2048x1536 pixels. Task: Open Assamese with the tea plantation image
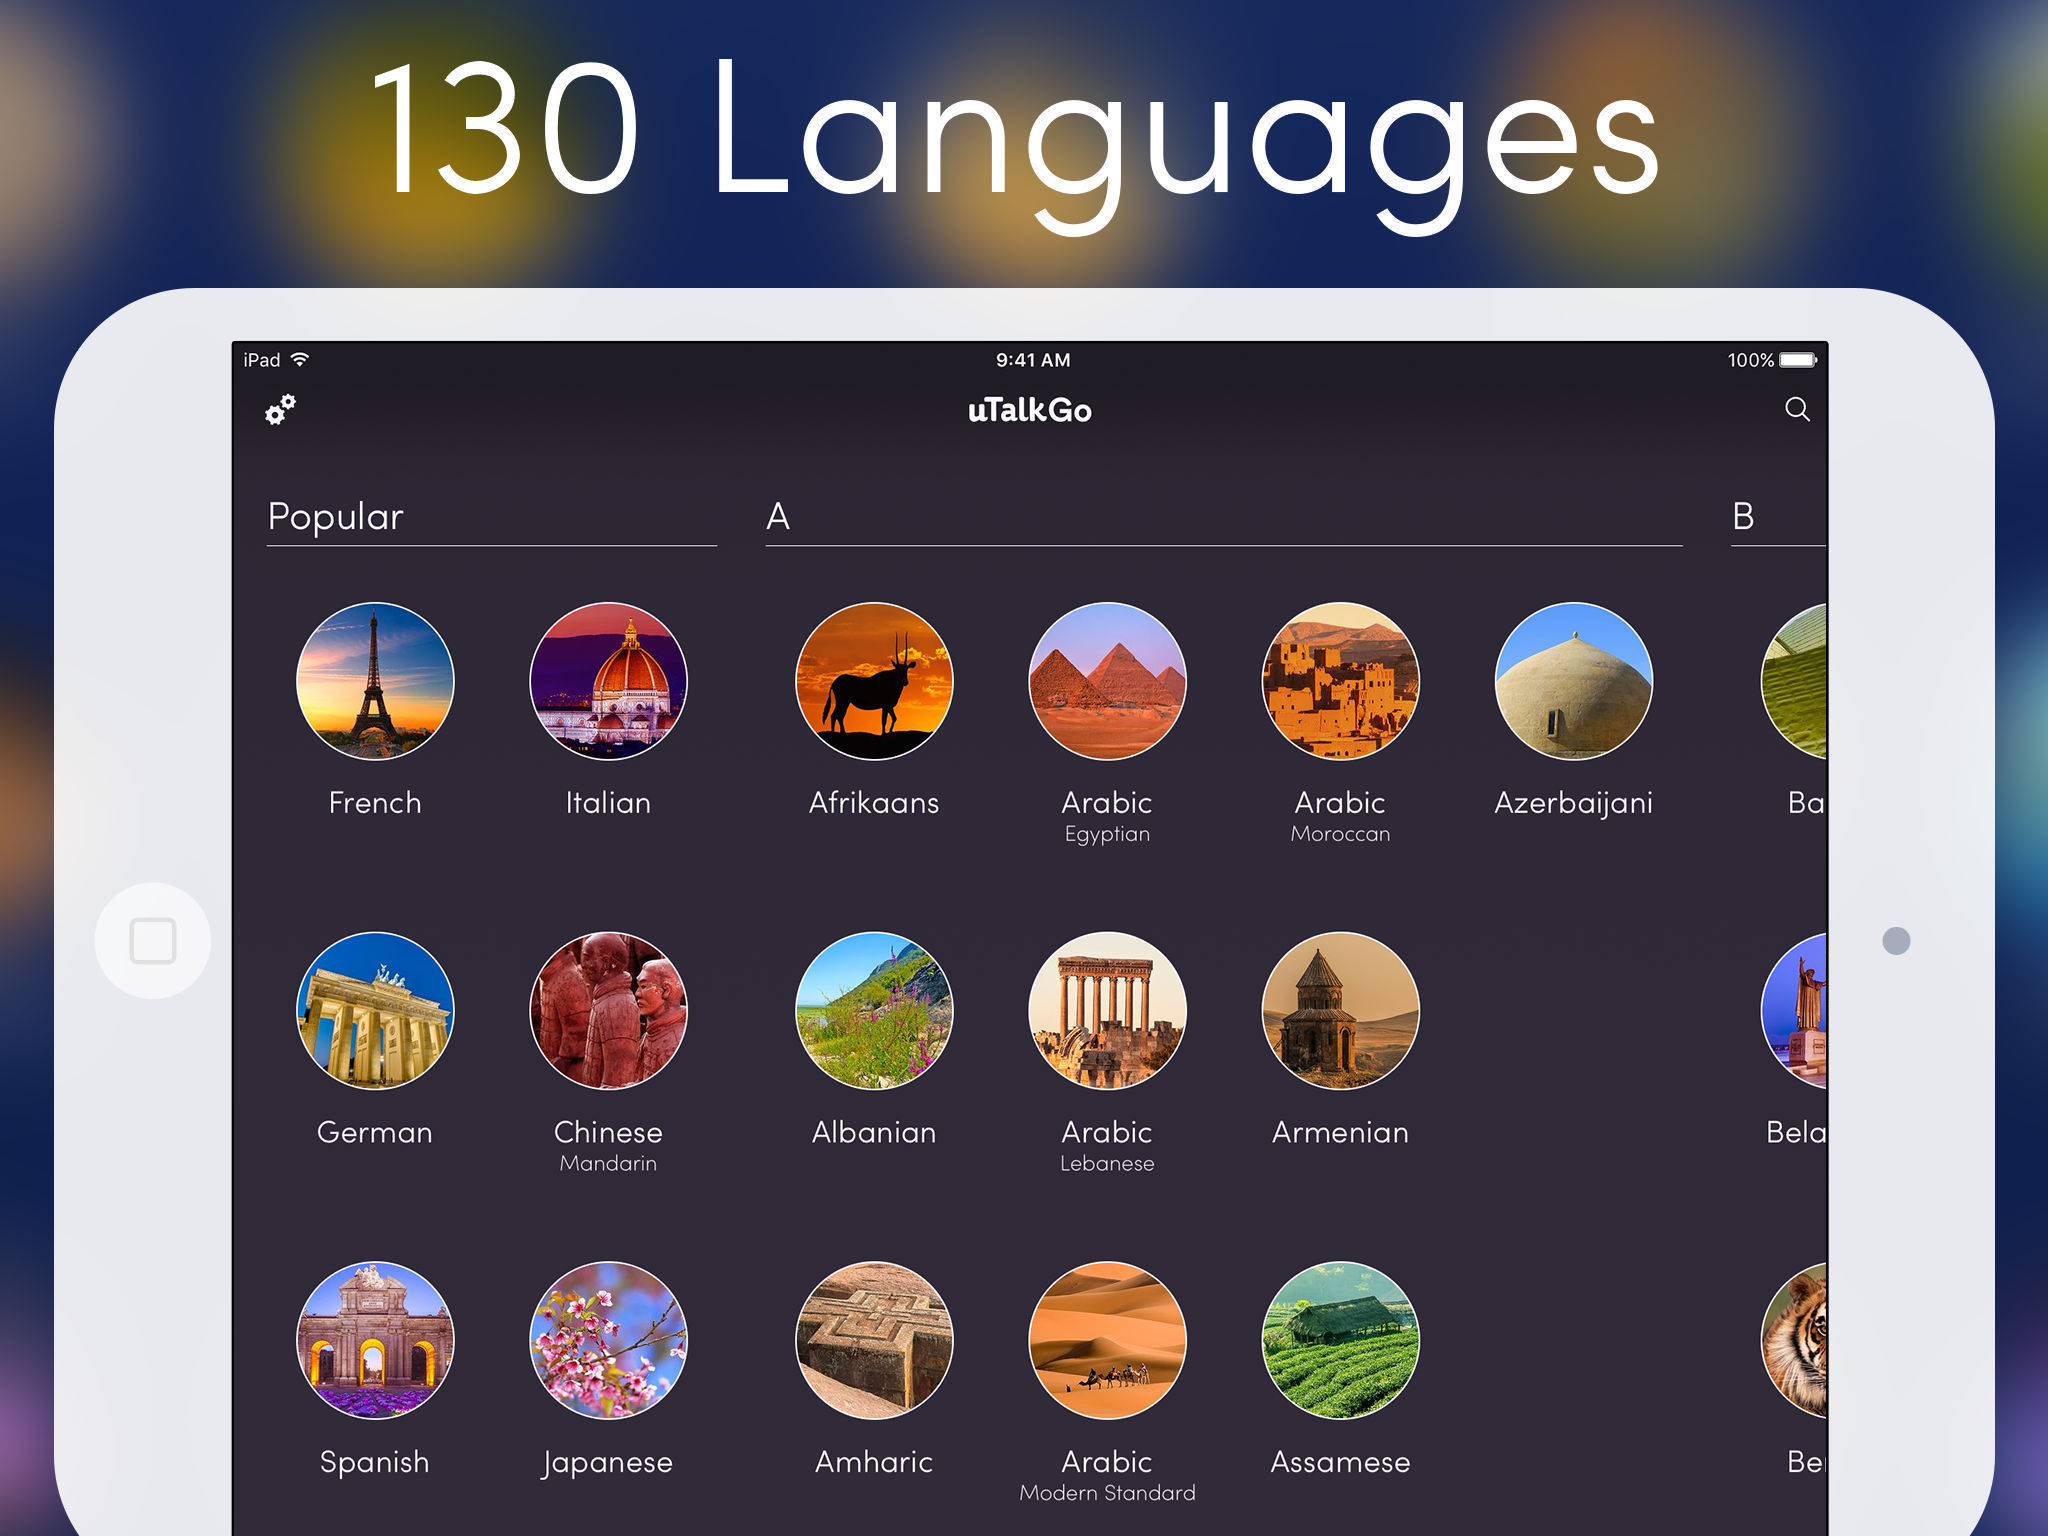click(x=1340, y=1340)
